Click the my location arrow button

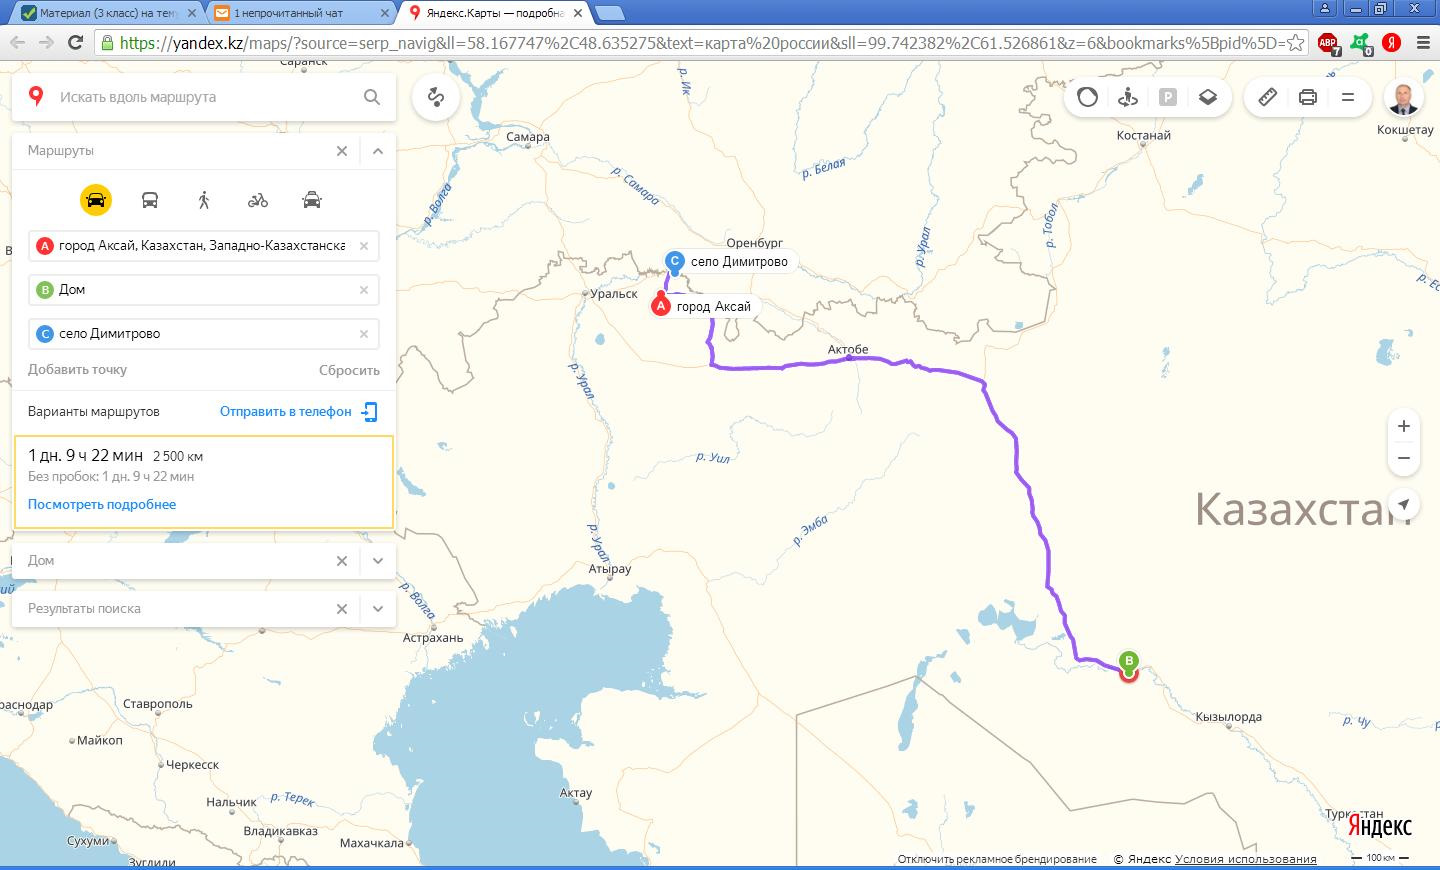point(1404,504)
